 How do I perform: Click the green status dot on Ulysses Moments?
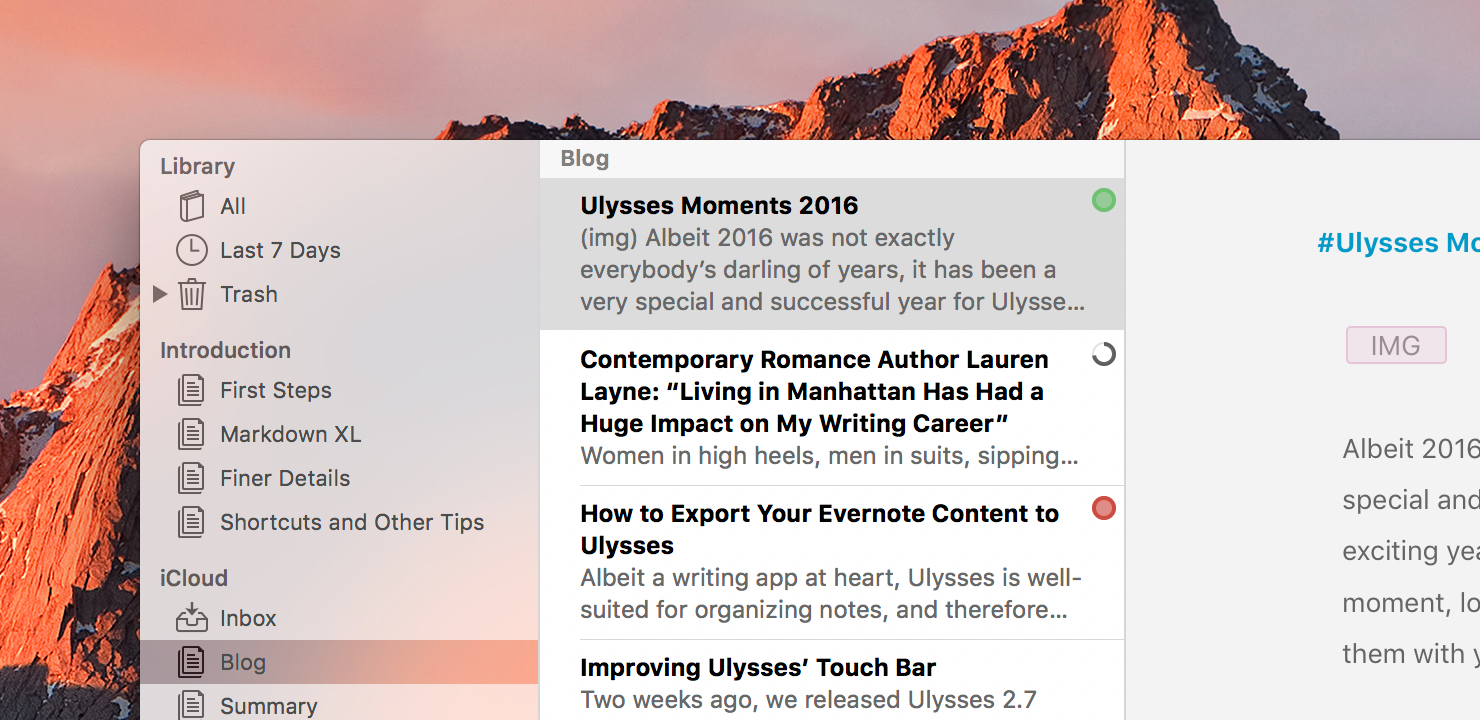1103,201
